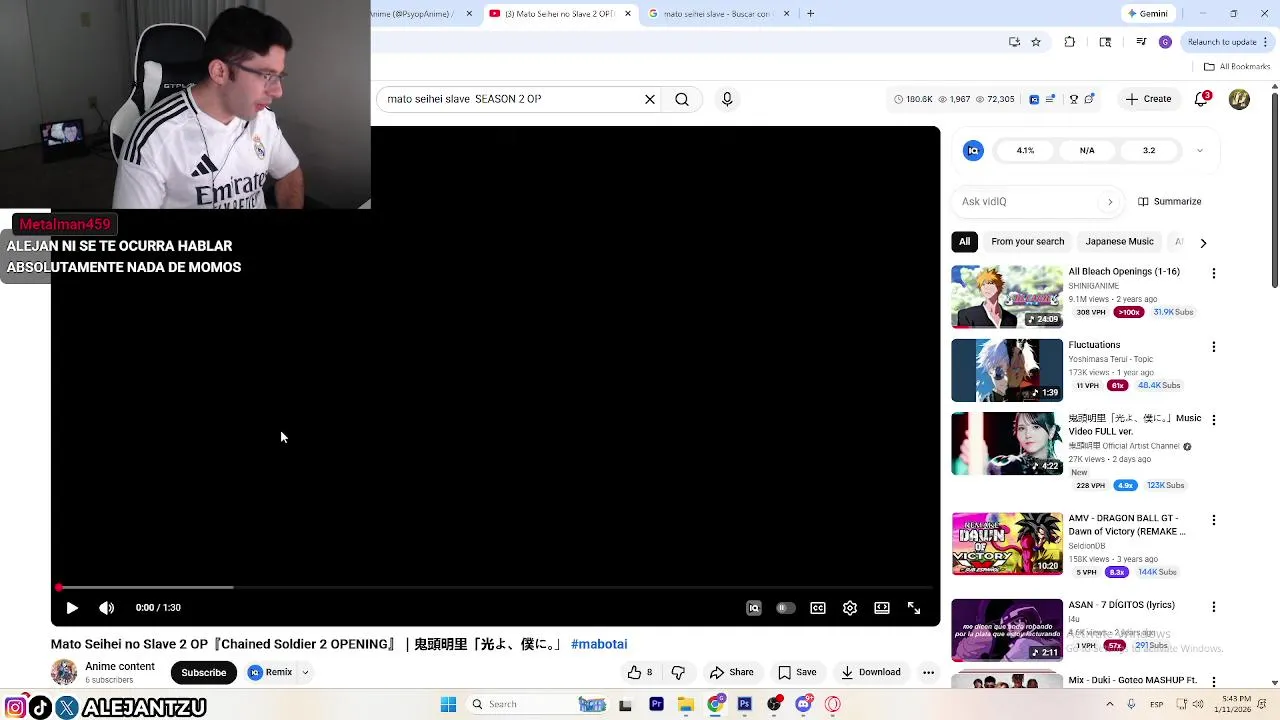Open File Explorer from taskbar
The image size is (1280, 720).
(x=686, y=704)
